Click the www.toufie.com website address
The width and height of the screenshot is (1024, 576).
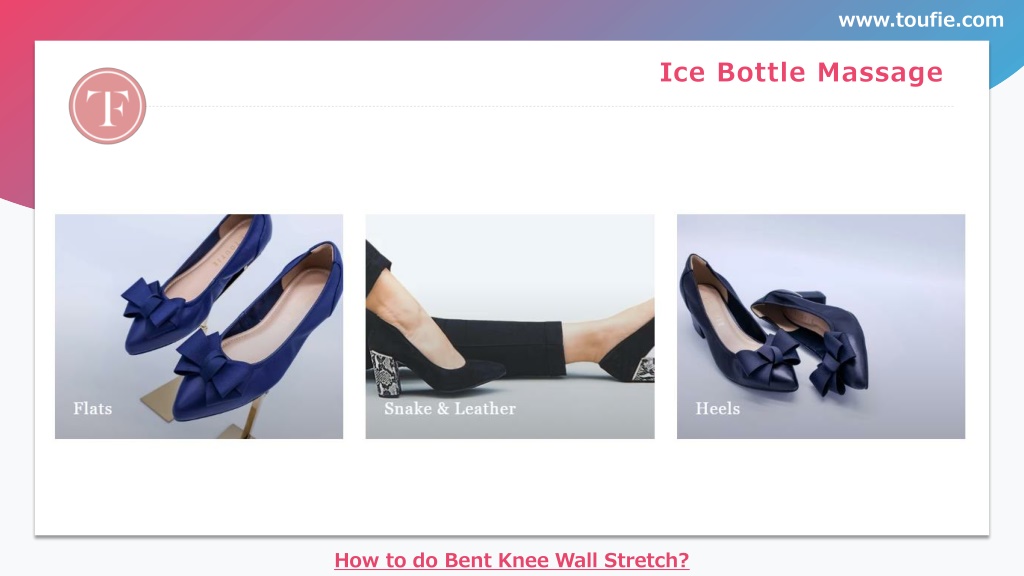(921, 20)
